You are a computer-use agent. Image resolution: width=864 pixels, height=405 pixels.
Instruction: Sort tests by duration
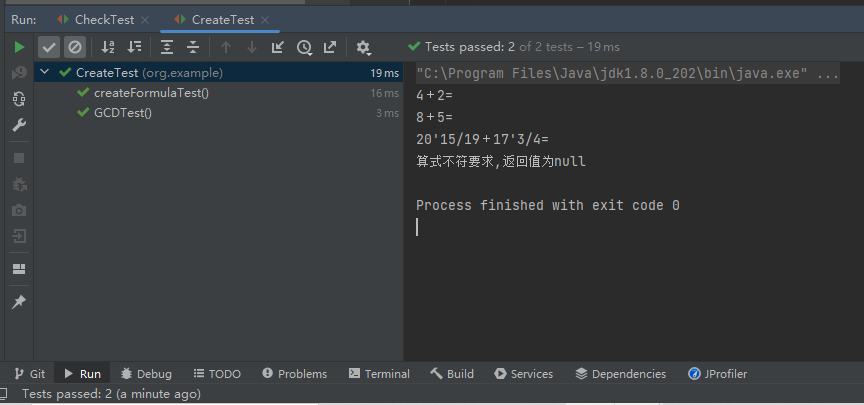[x=134, y=47]
